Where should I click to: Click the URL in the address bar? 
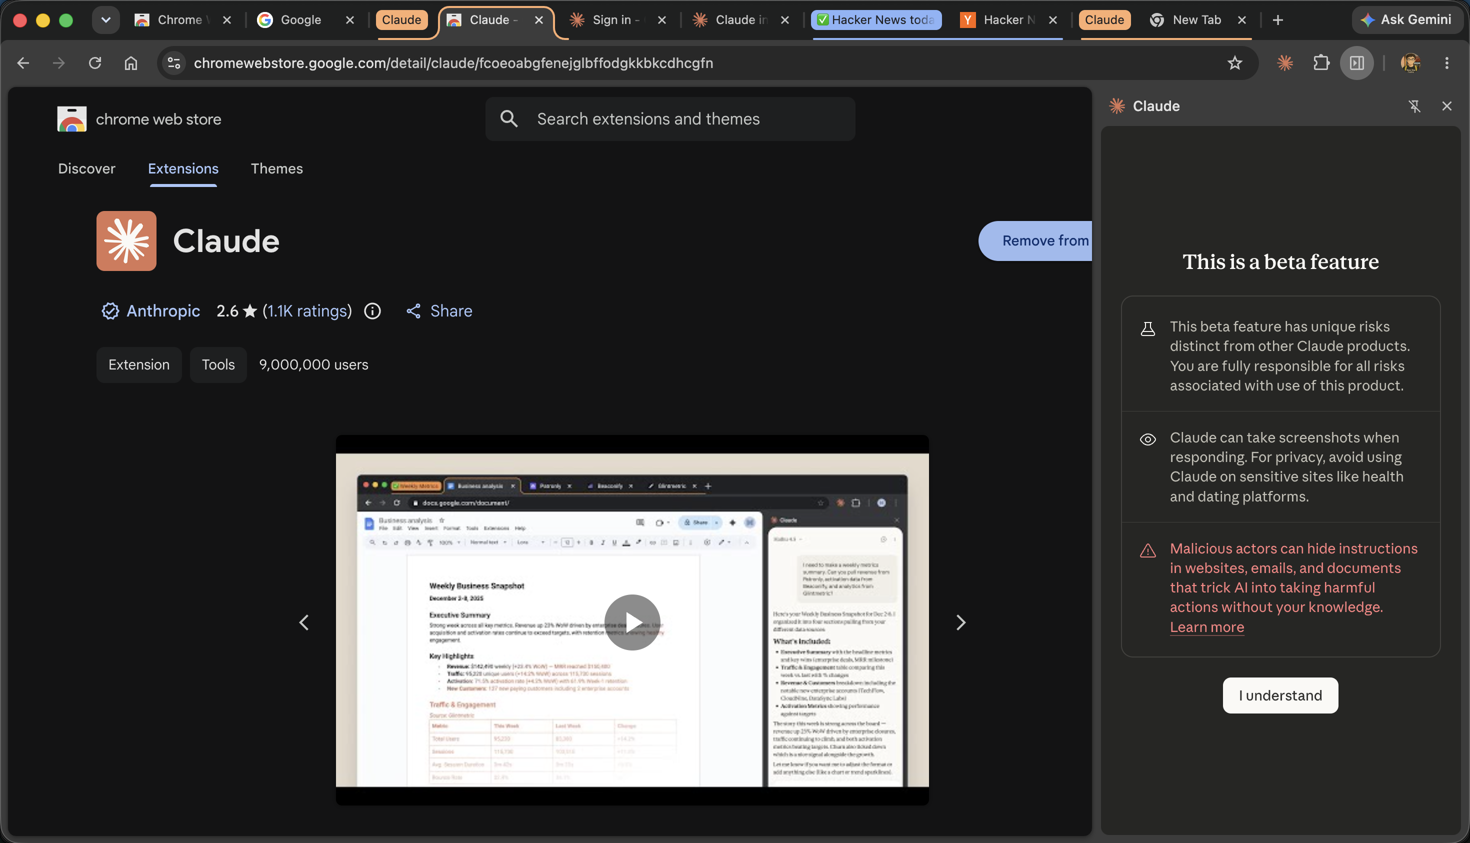(x=453, y=63)
